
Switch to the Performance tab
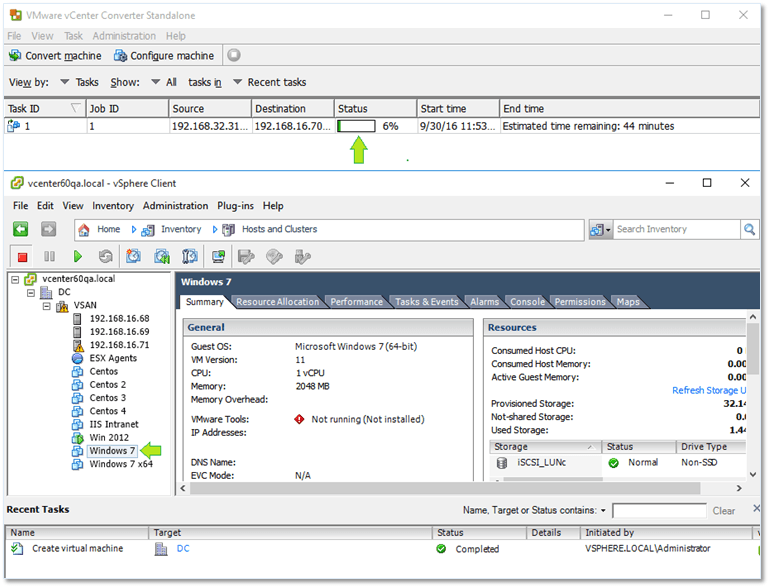coord(357,302)
